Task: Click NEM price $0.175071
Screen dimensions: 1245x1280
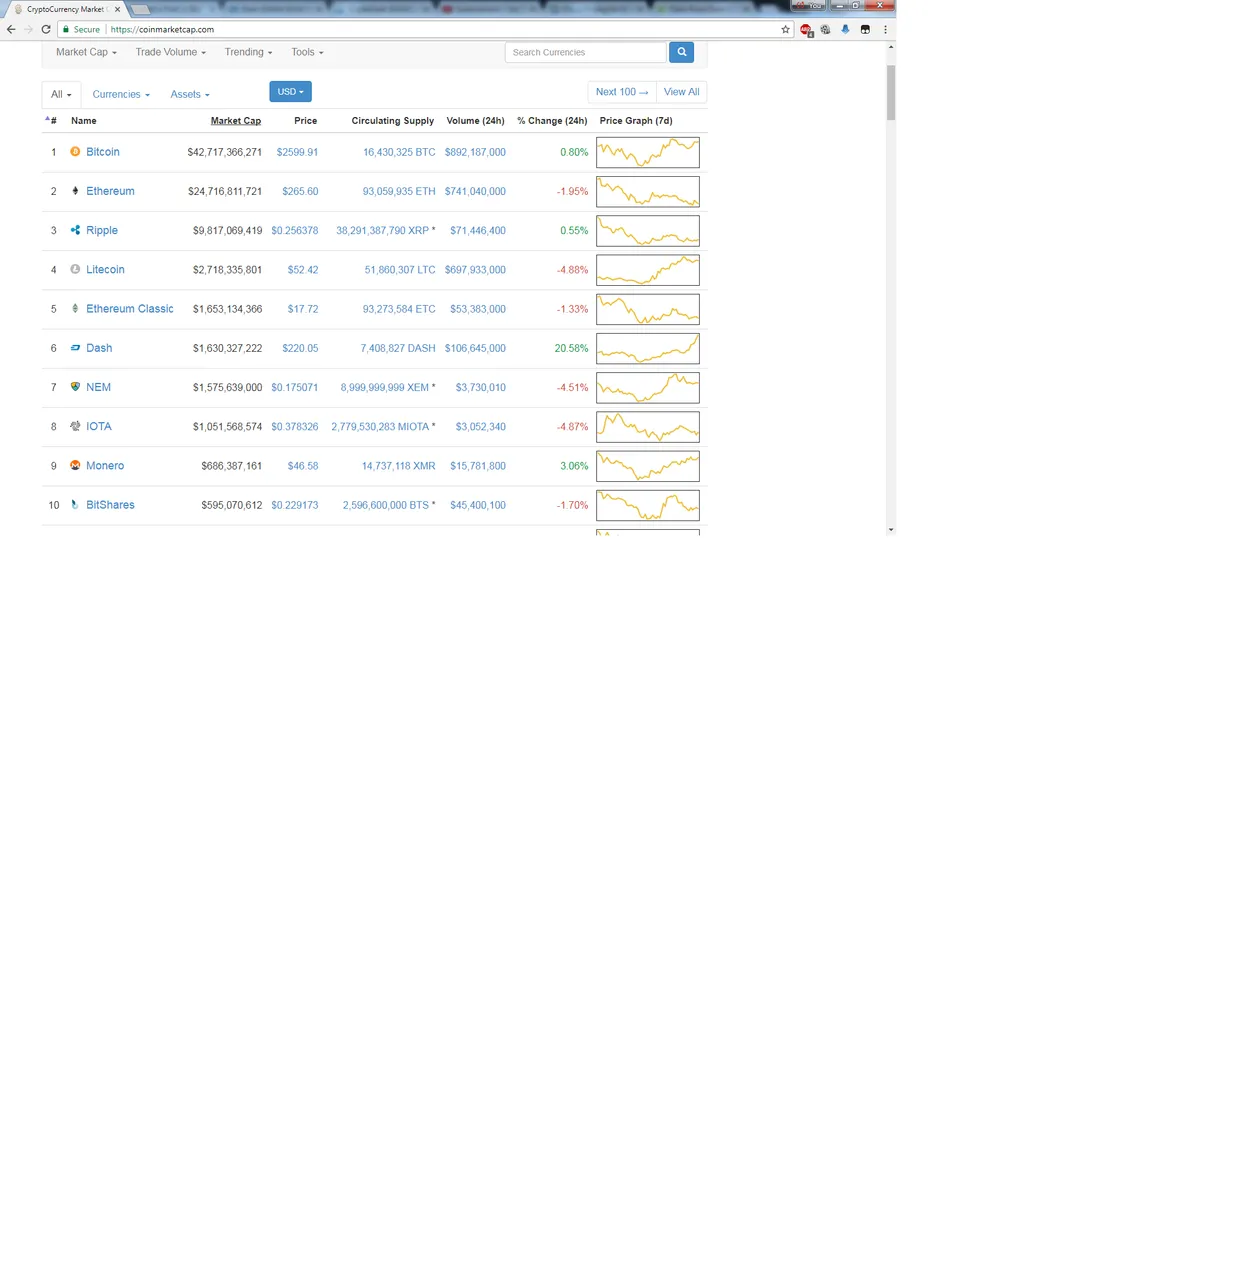Action: pyautogui.click(x=295, y=387)
